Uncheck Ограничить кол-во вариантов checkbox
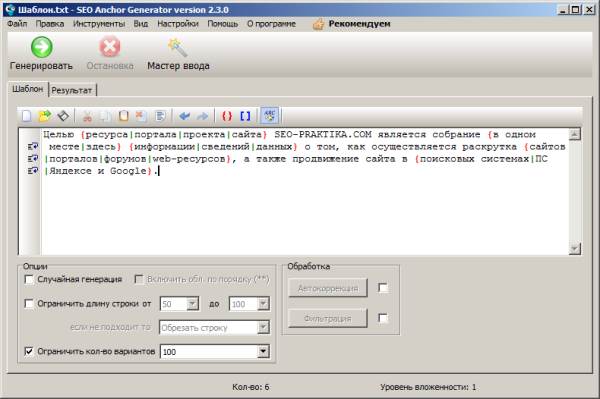Viewport: 600px width, 399px height. pyautogui.click(x=29, y=351)
